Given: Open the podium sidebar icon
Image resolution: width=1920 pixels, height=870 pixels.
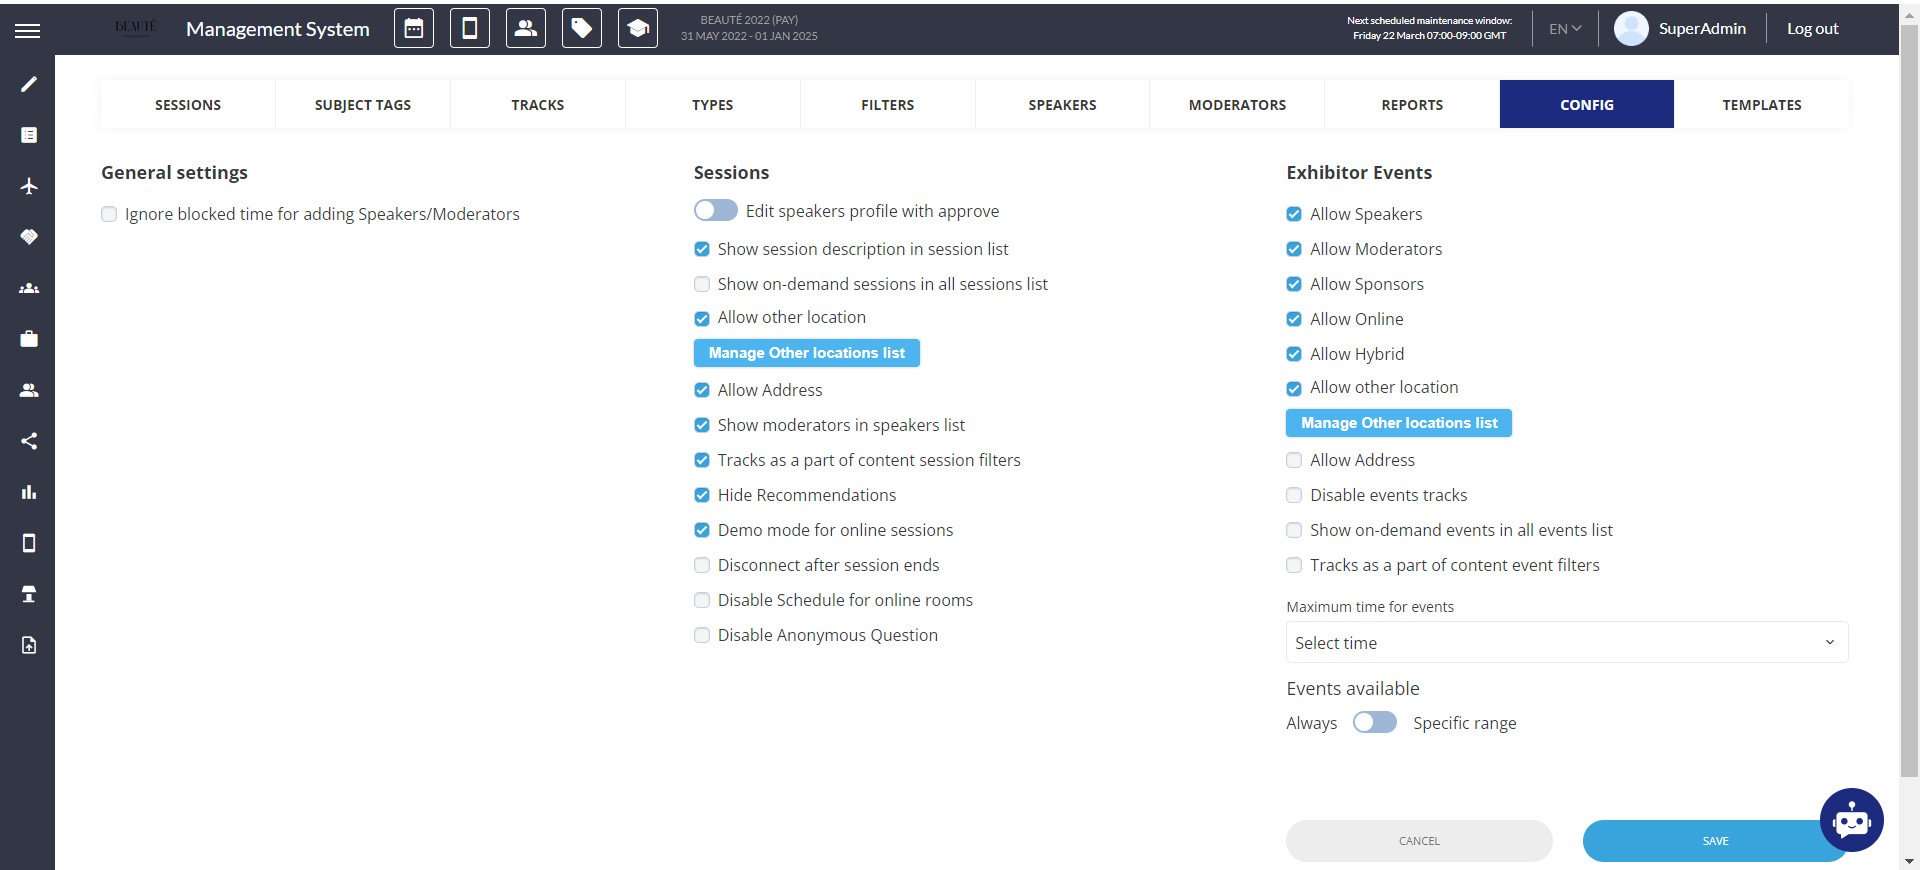Looking at the screenshot, I should [x=29, y=594].
